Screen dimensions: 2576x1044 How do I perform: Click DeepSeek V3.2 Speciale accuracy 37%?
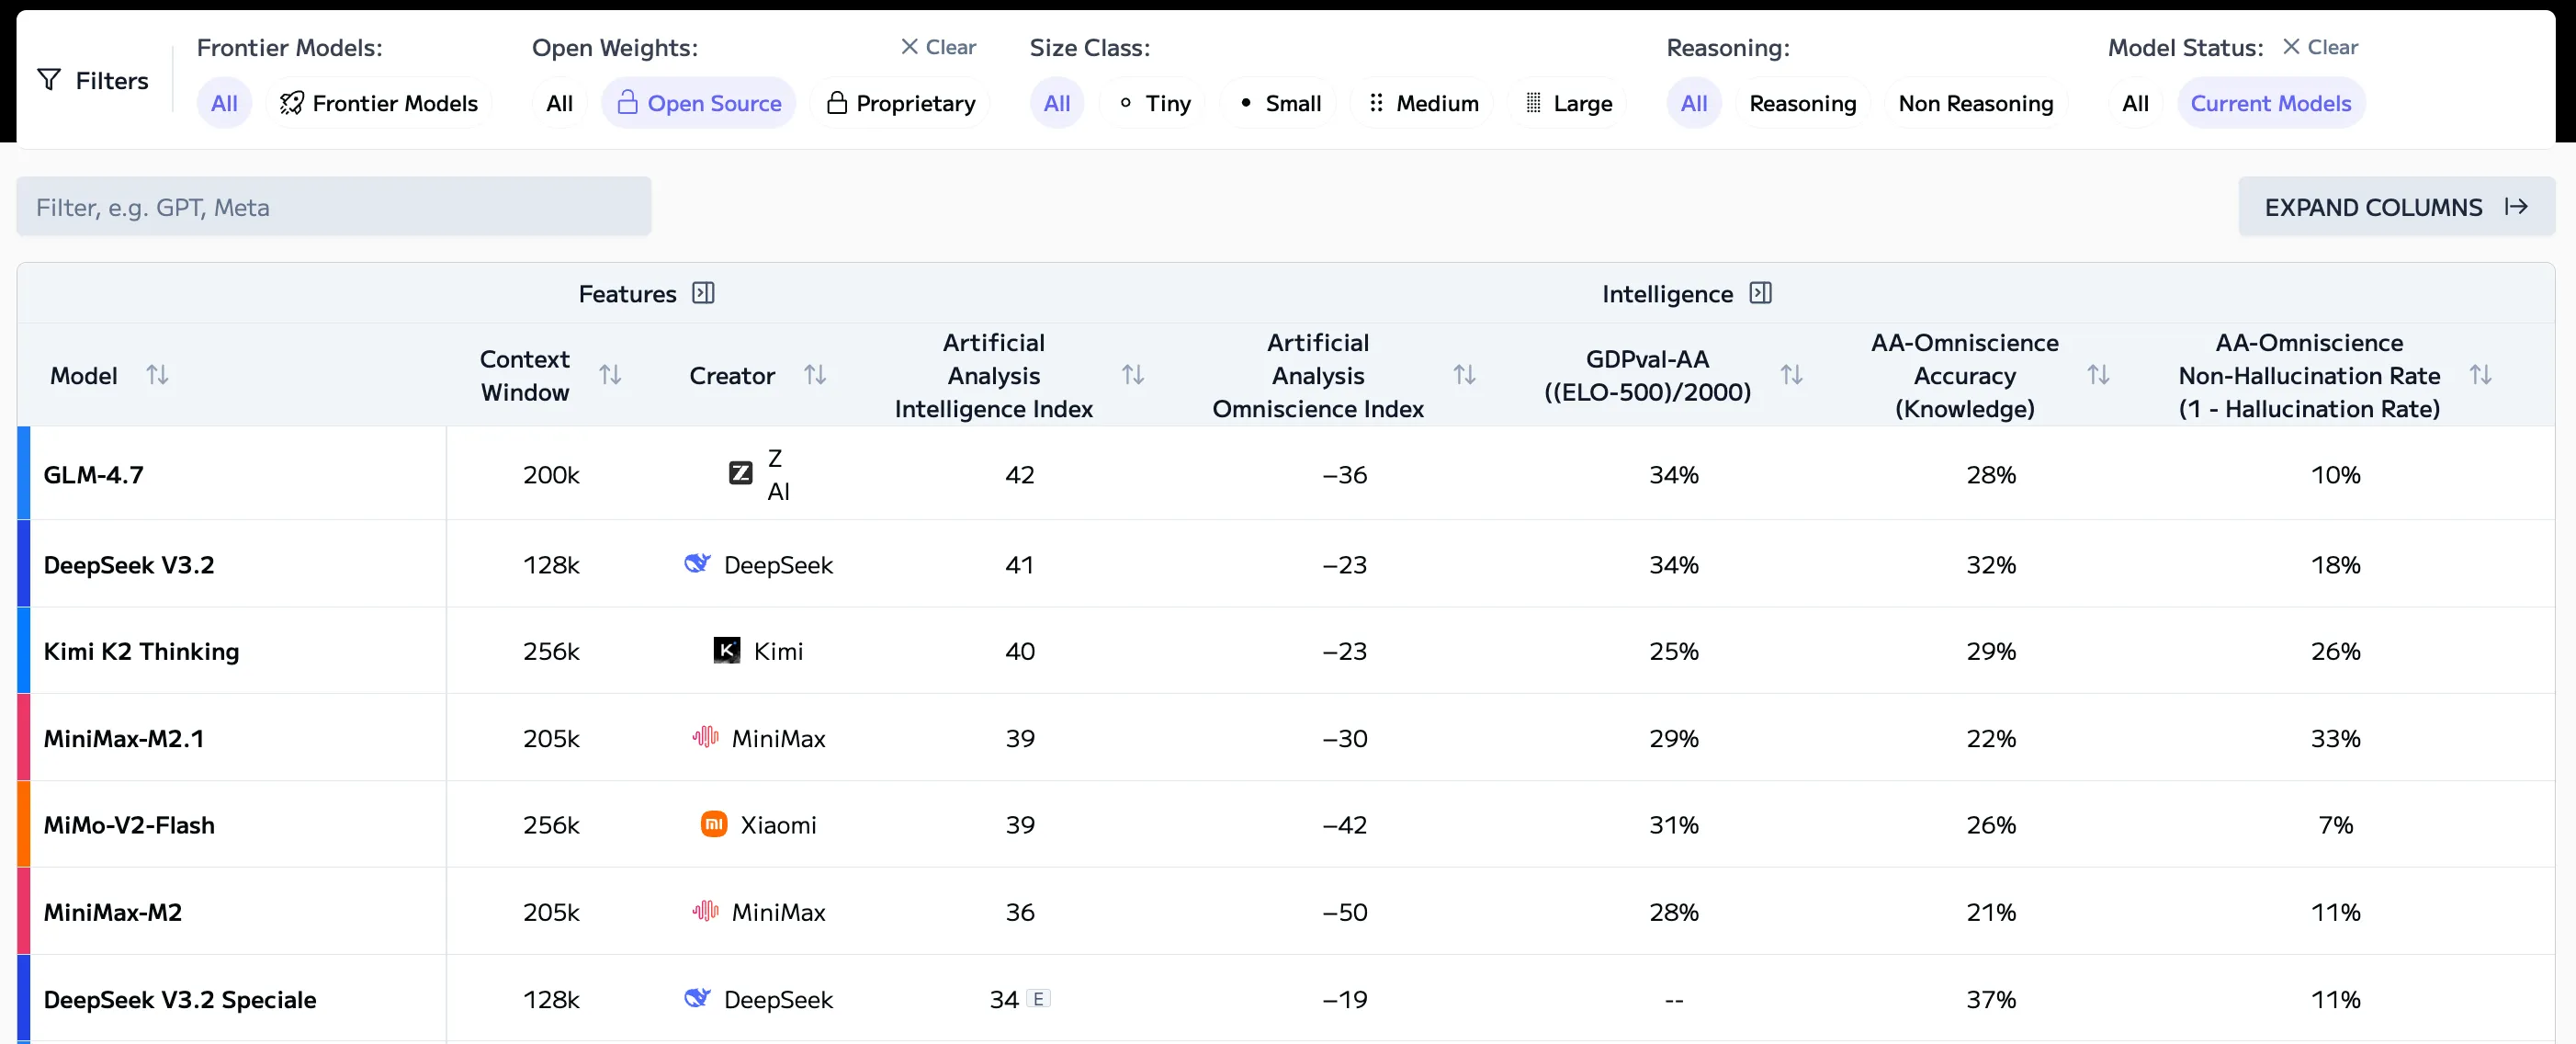(1990, 999)
